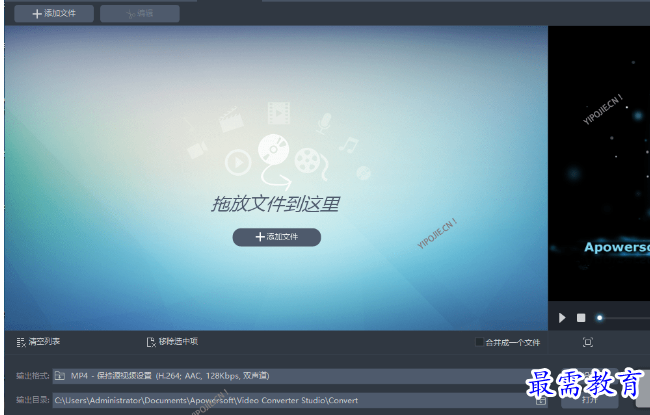Click the preview progress slider handle
Screen dimensions: 650x415
(x=599, y=318)
